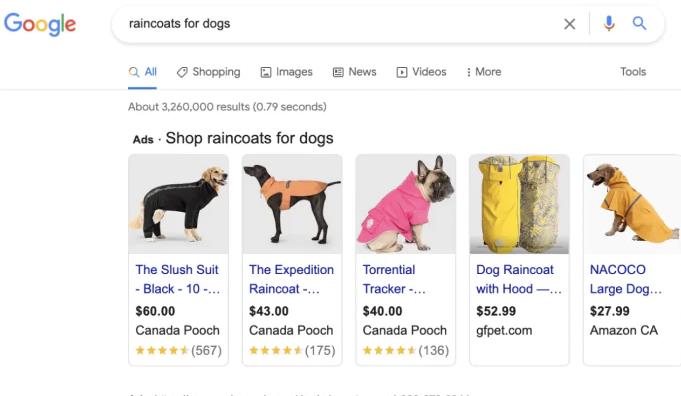Click the Google logo
The image size is (681, 396).
[x=40, y=24]
